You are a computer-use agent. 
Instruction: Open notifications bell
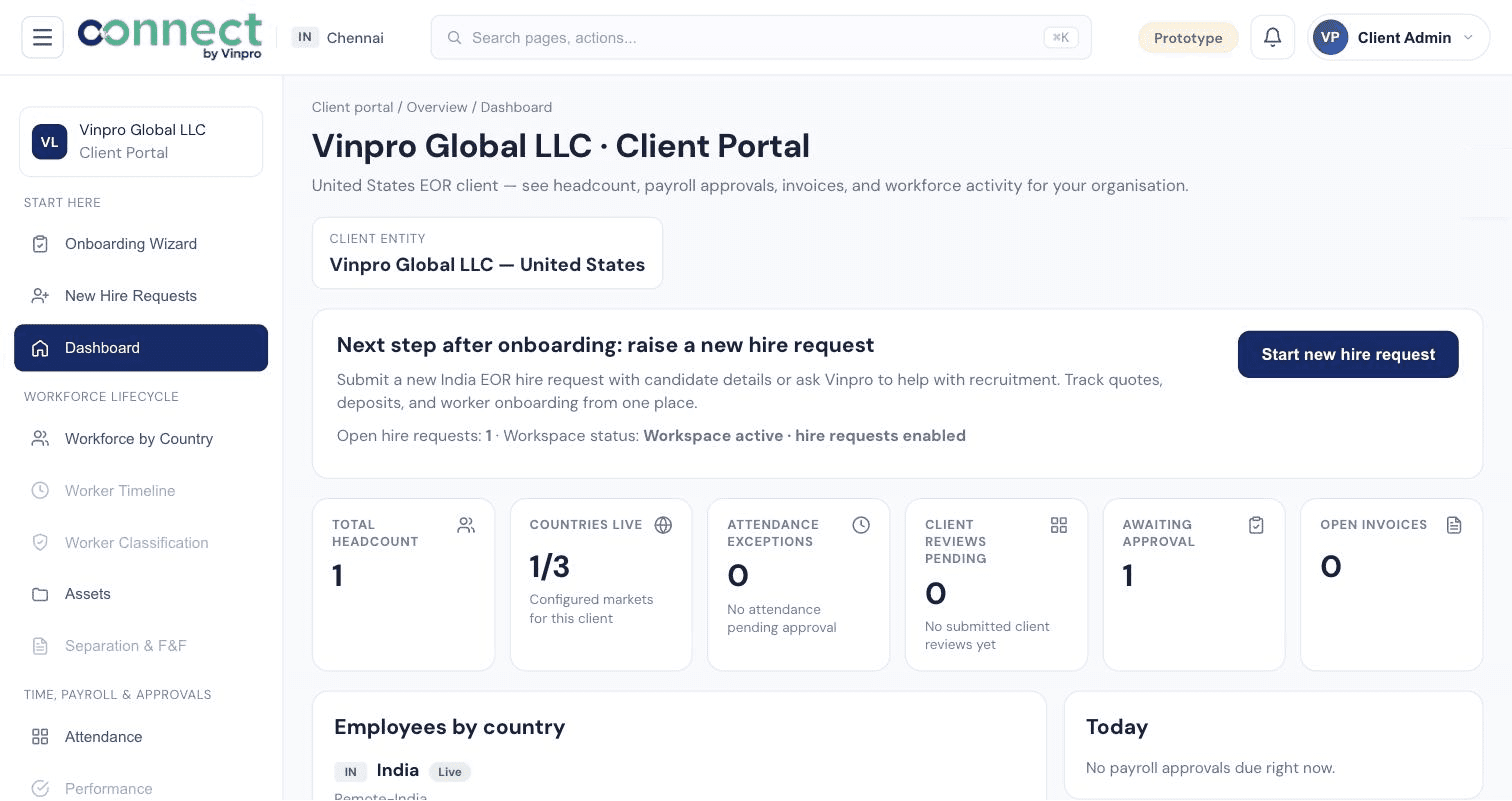[1272, 37]
